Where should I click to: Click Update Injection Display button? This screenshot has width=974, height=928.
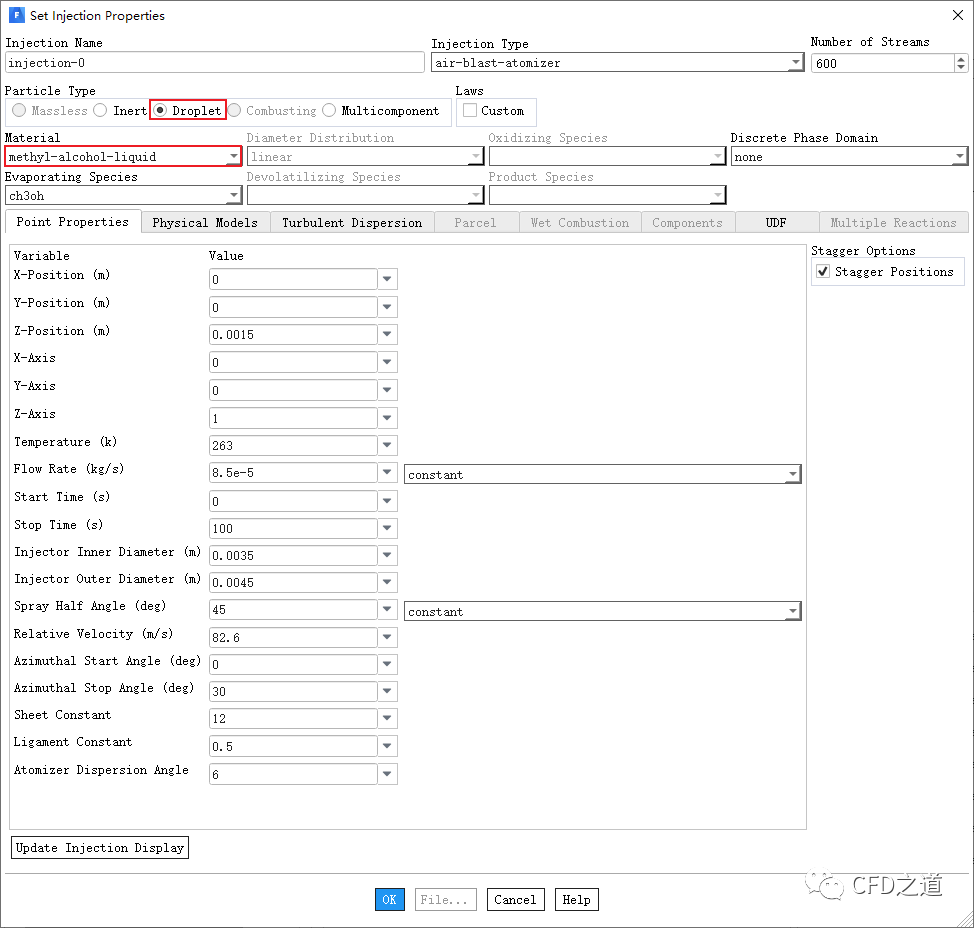click(100, 848)
